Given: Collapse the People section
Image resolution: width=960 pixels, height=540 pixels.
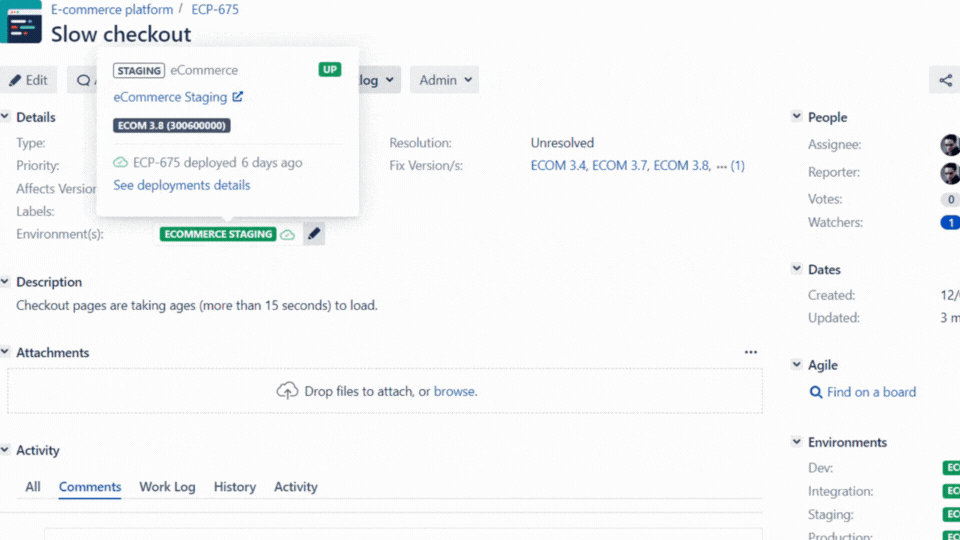Looking at the screenshot, I should click(x=797, y=117).
